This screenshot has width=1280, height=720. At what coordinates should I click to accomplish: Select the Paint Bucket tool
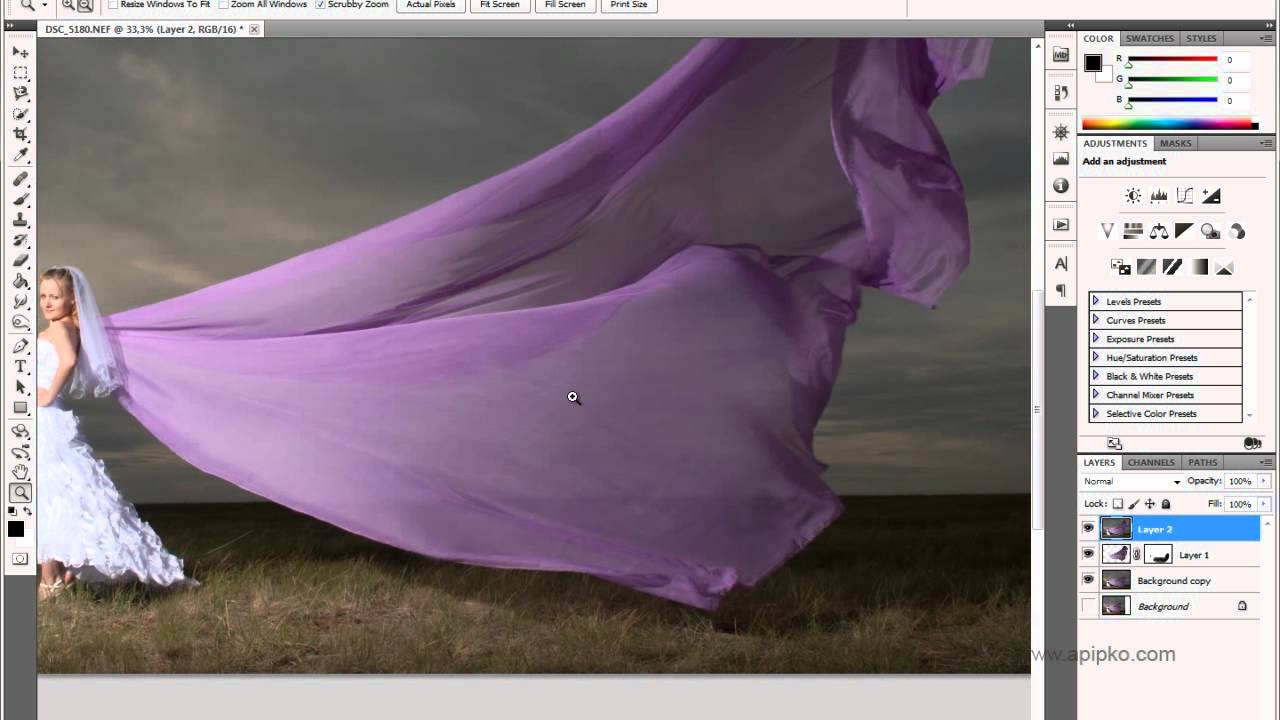coord(20,281)
